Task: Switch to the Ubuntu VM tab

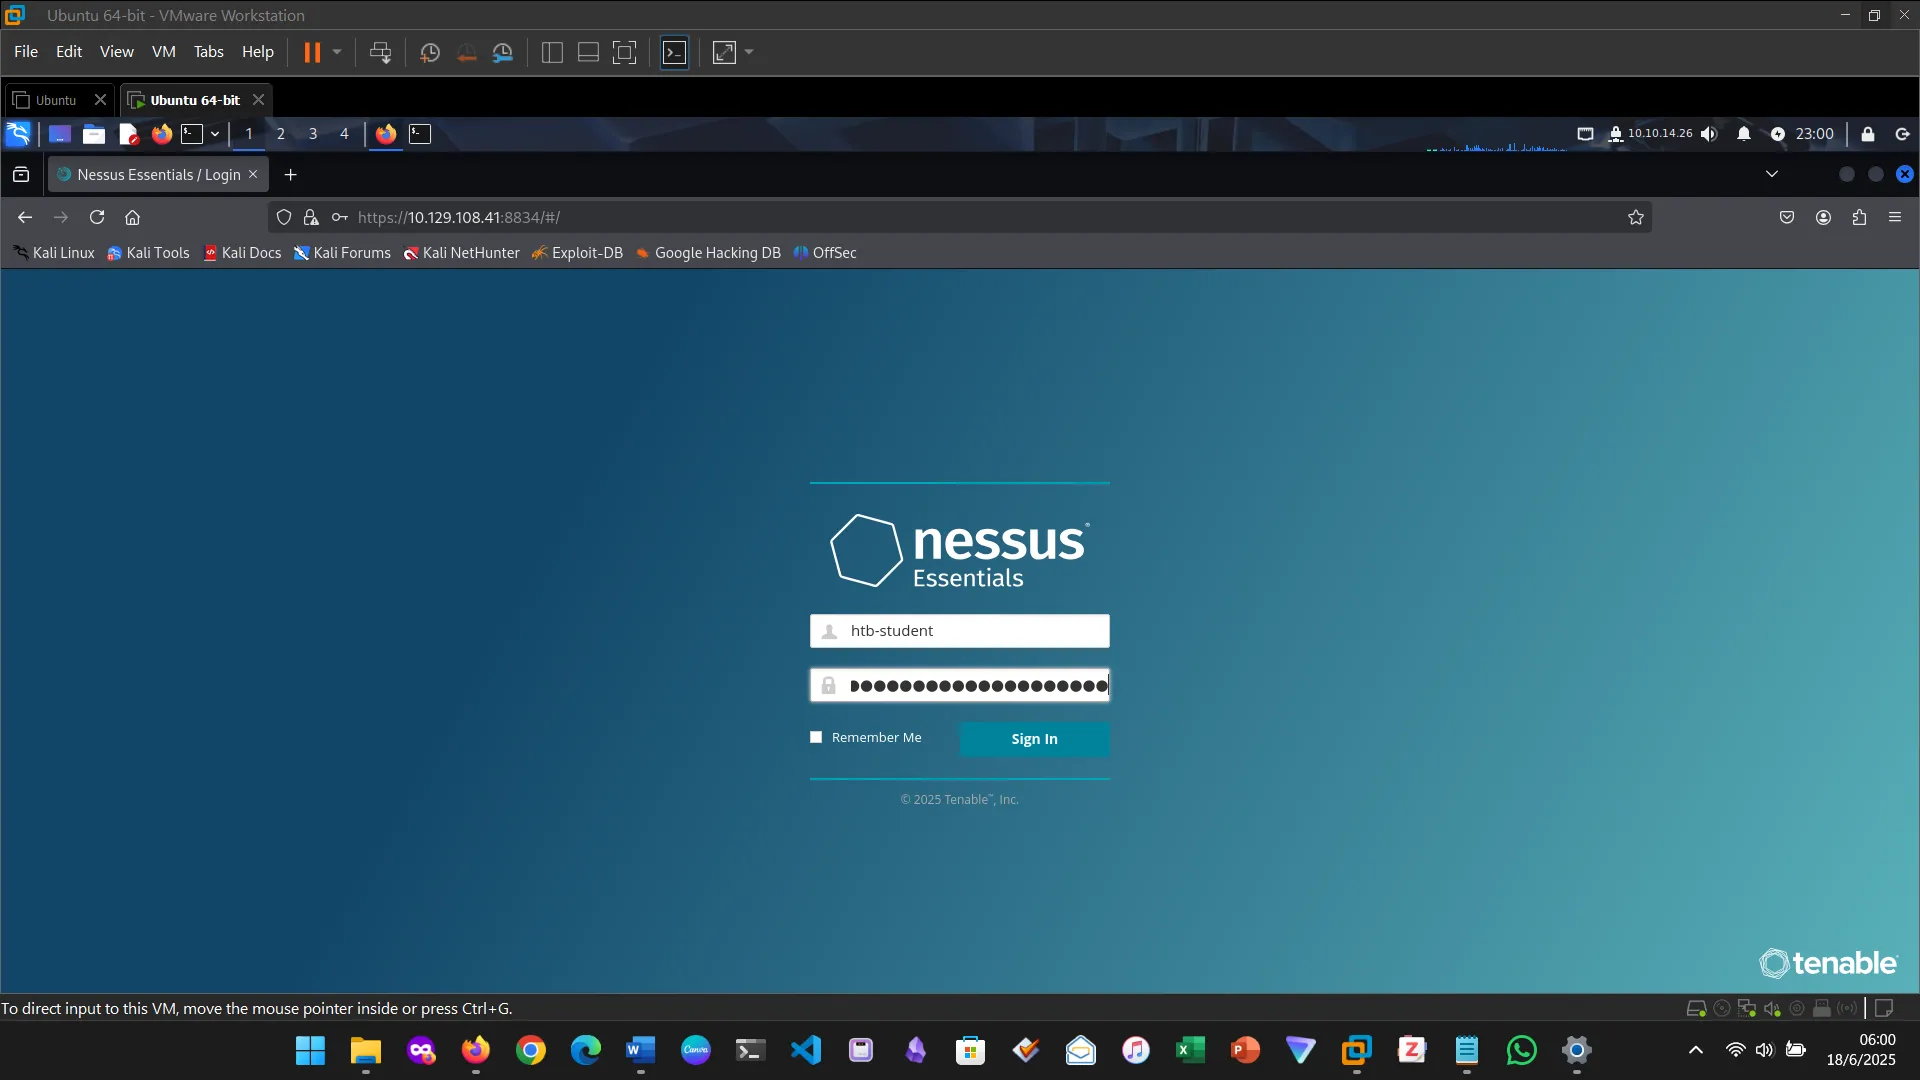Action: 56,100
